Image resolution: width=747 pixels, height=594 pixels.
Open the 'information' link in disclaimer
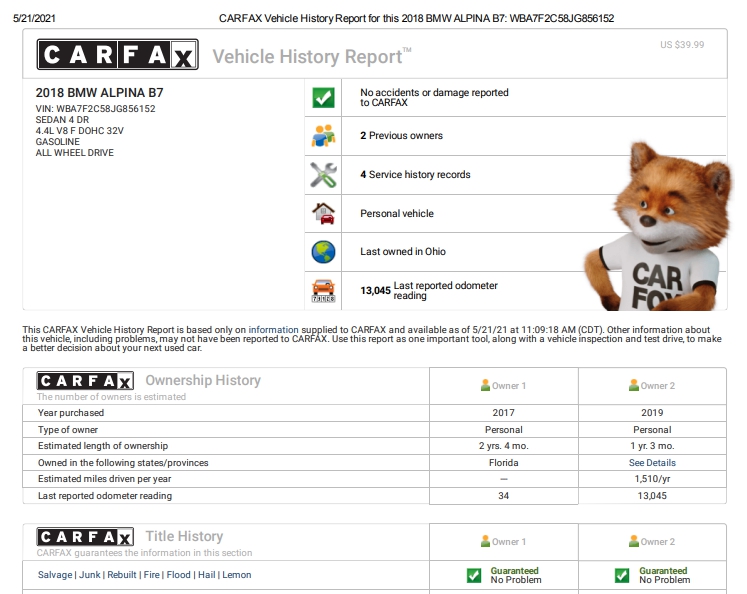[x=273, y=330]
